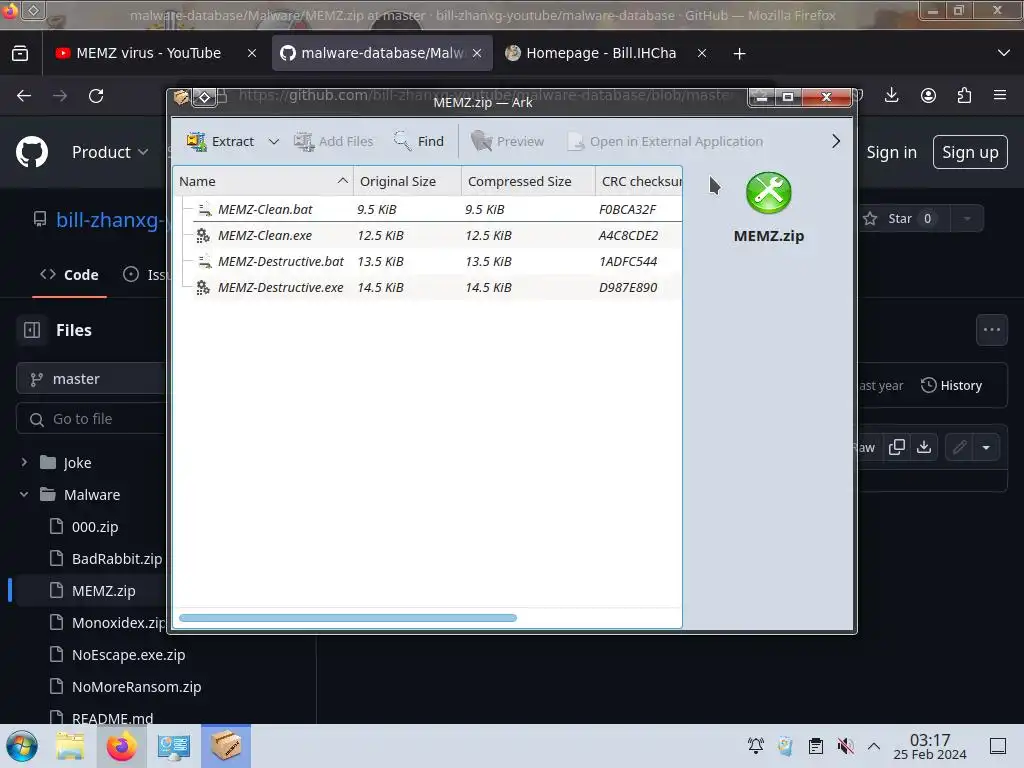Select MEMZ-Destructive.bat file row

[x=428, y=261]
